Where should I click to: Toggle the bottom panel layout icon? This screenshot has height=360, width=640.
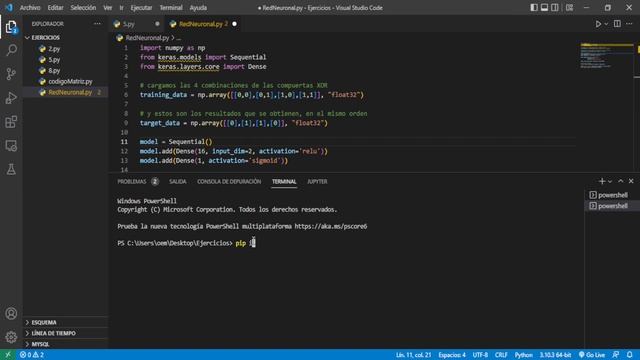(x=544, y=7)
